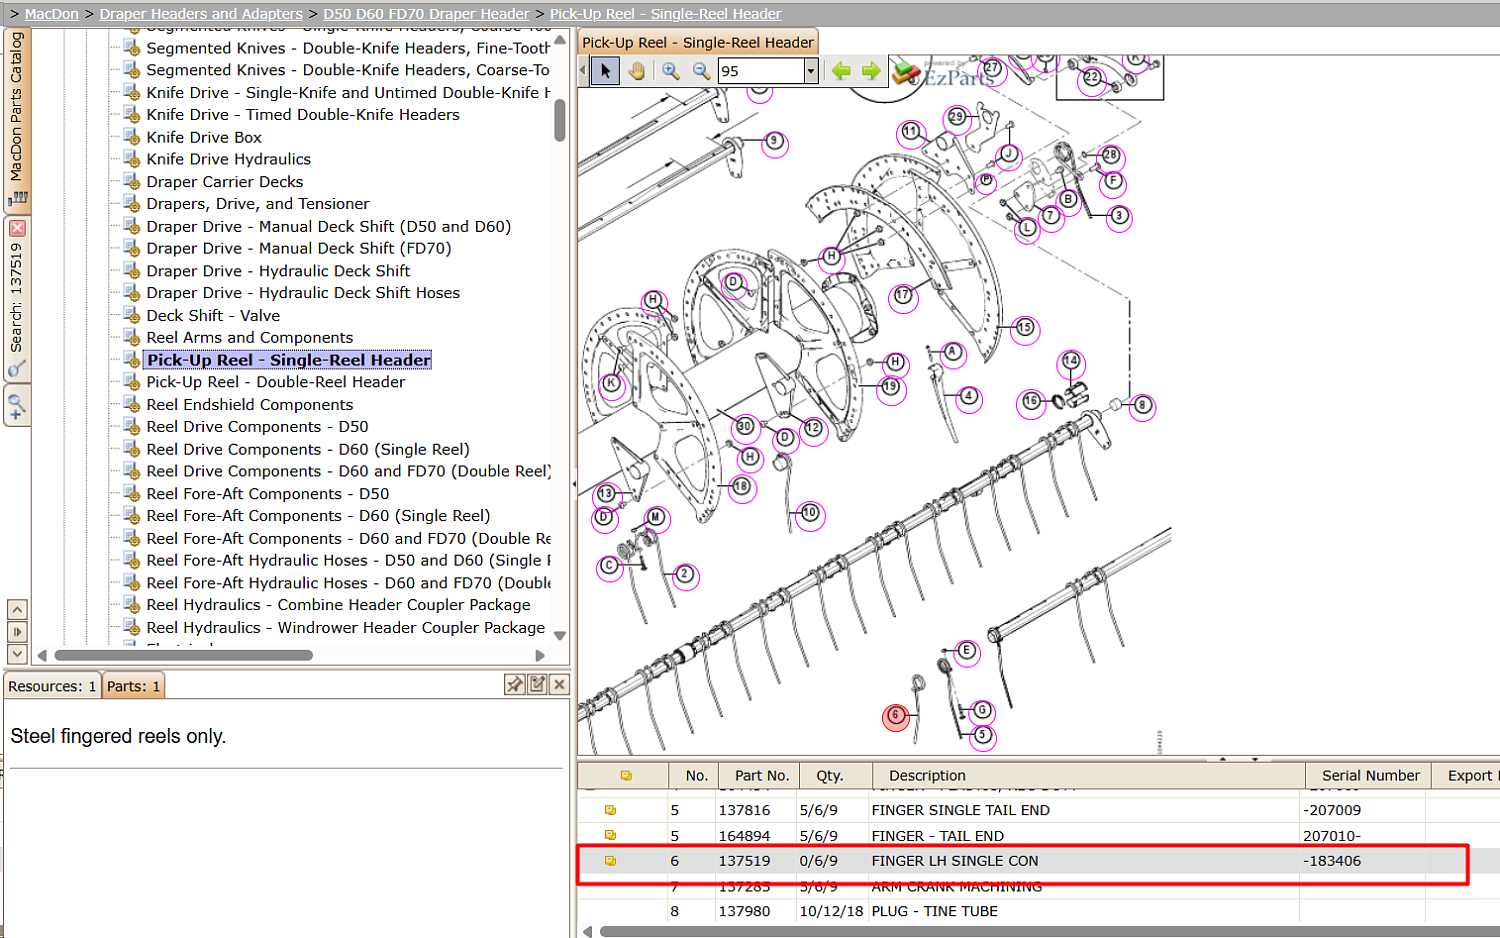Open MacDon breadcrumb link

pos(52,14)
